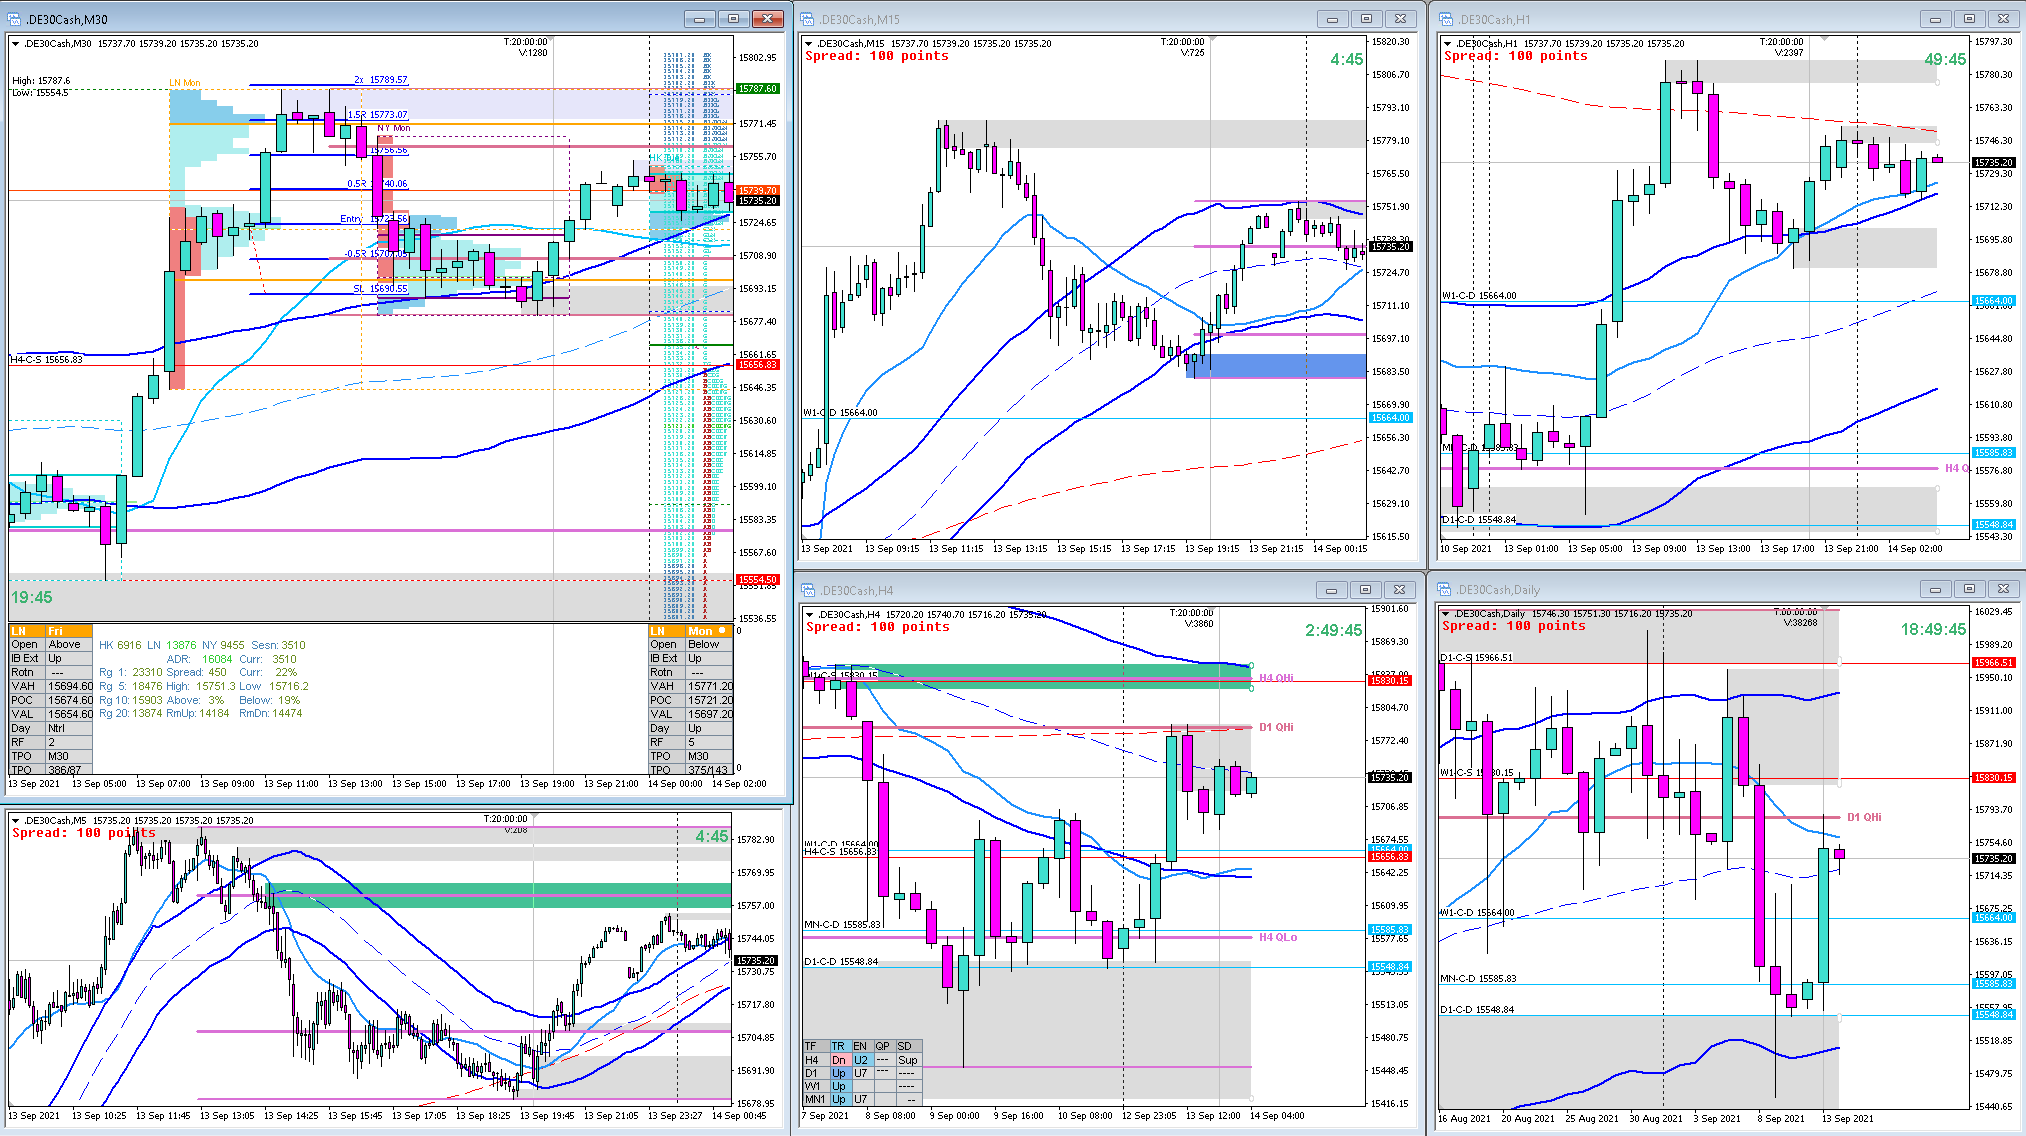The image size is (2026, 1136).
Task: Click the chart icon in the M30 title bar
Action: [16, 19]
